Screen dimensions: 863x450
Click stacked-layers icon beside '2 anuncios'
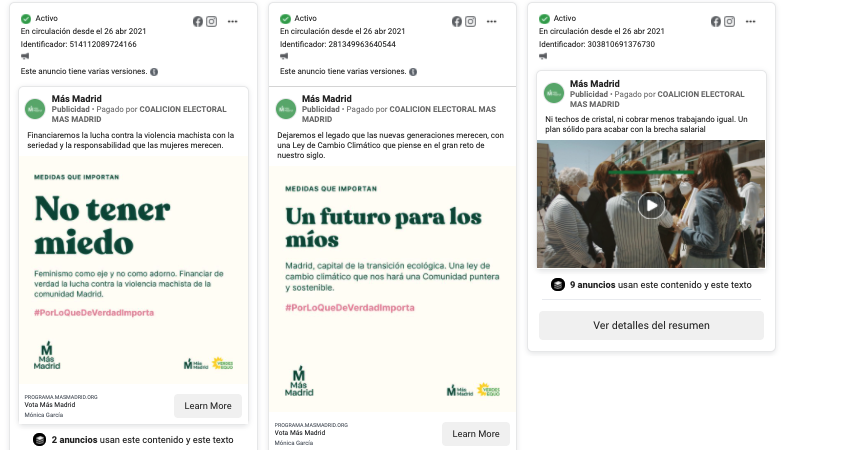pyautogui.click(x=39, y=440)
